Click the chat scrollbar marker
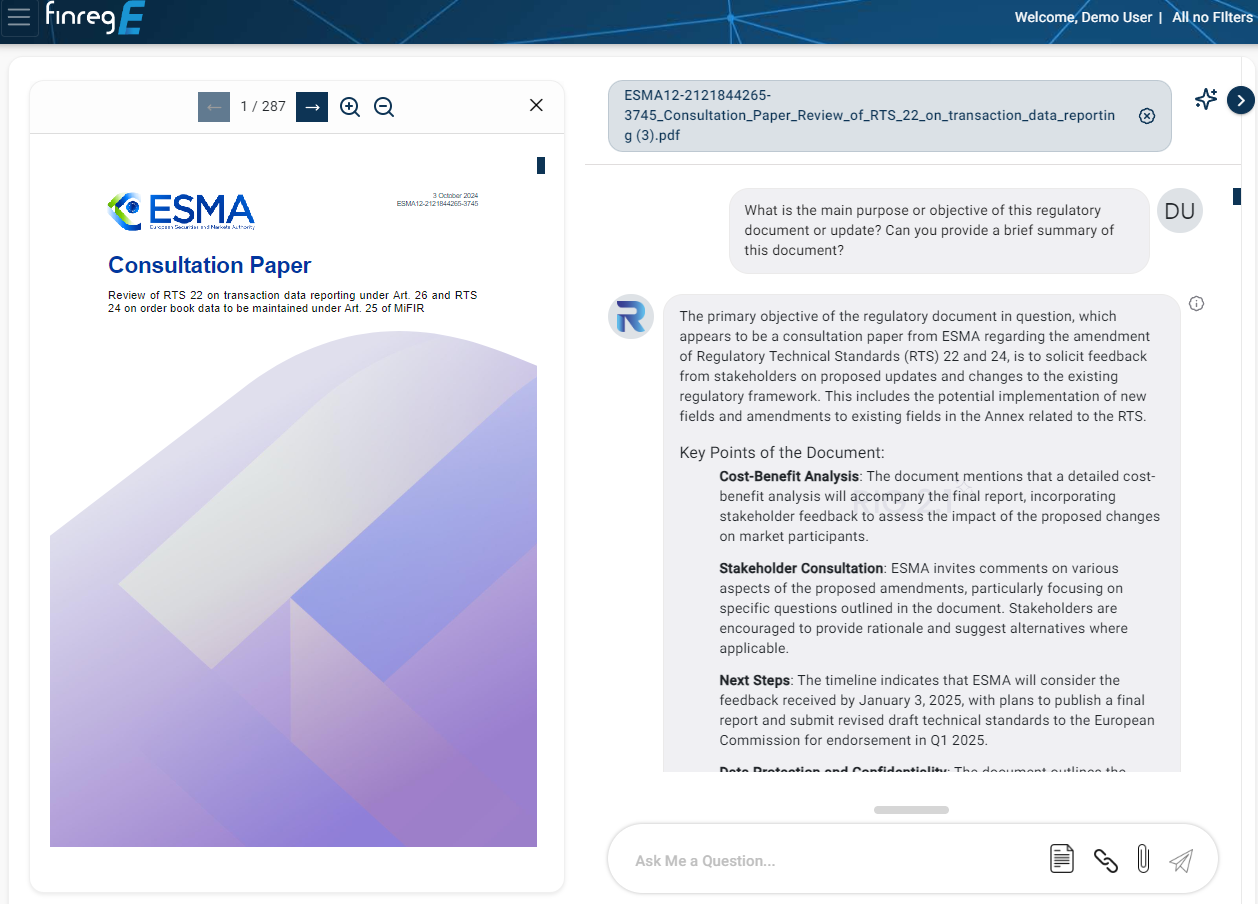This screenshot has height=904, width=1258. [1237, 196]
